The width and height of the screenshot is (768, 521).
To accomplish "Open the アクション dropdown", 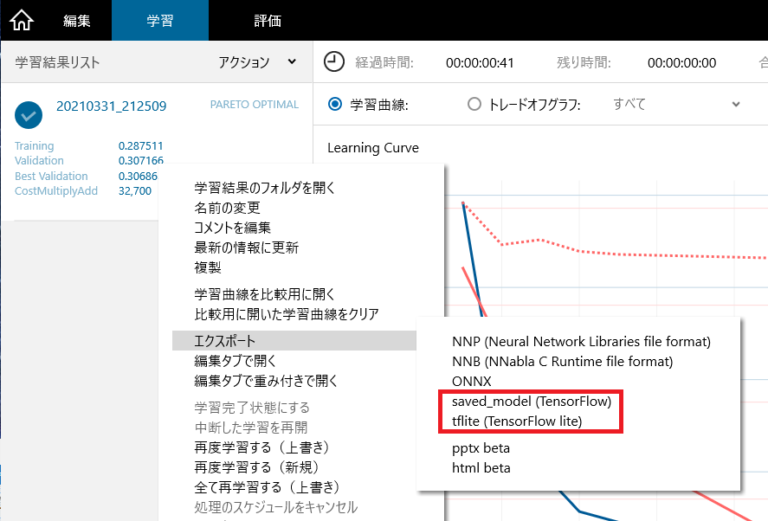I will (x=257, y=62).
